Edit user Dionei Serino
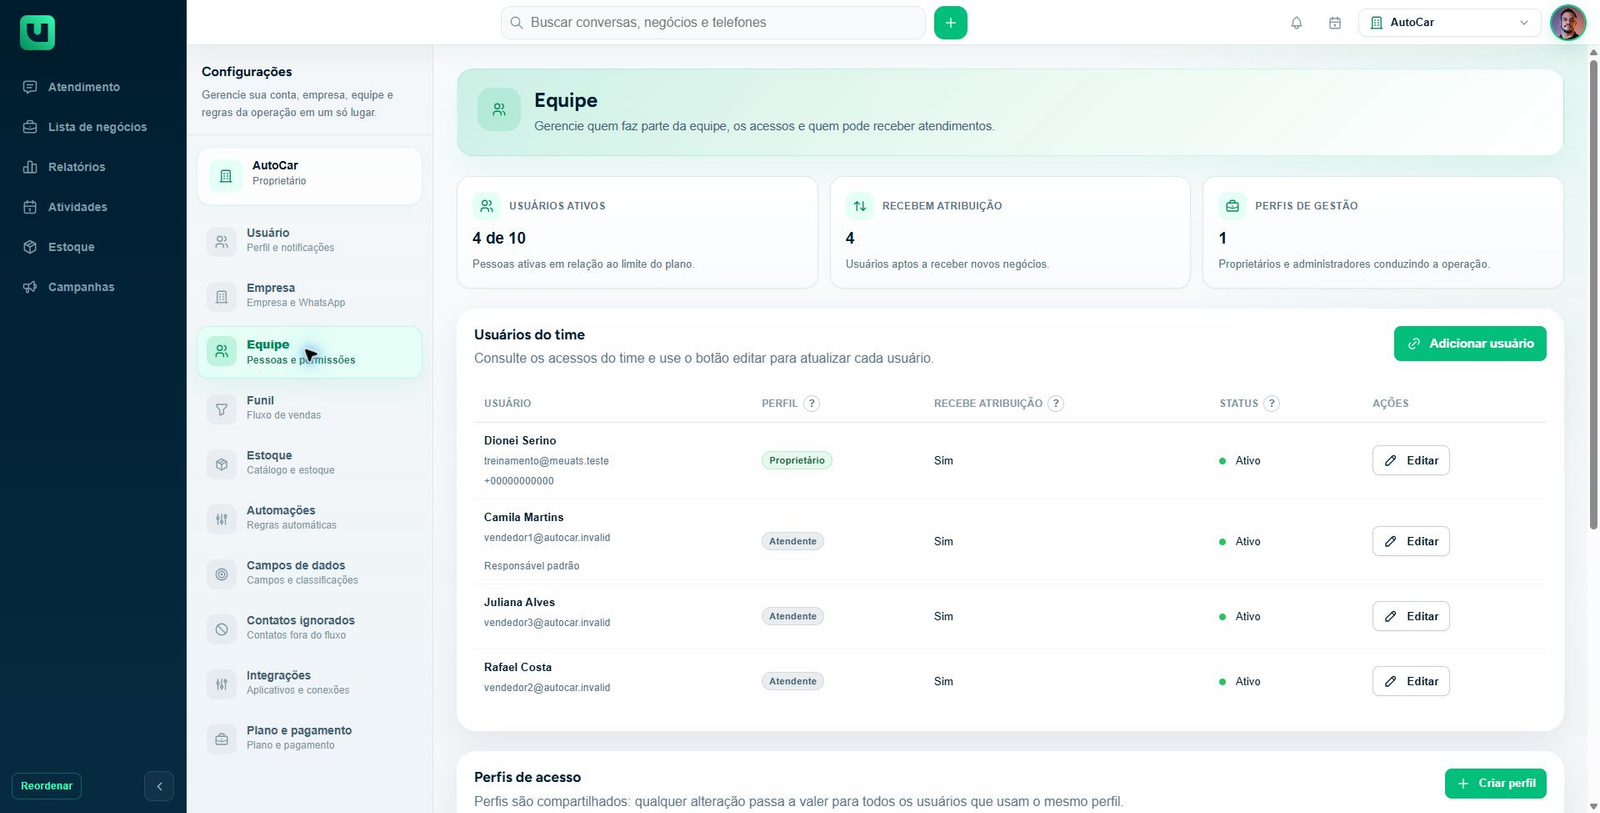Viewport: 1600px width, 813px height. [1411, 460]
